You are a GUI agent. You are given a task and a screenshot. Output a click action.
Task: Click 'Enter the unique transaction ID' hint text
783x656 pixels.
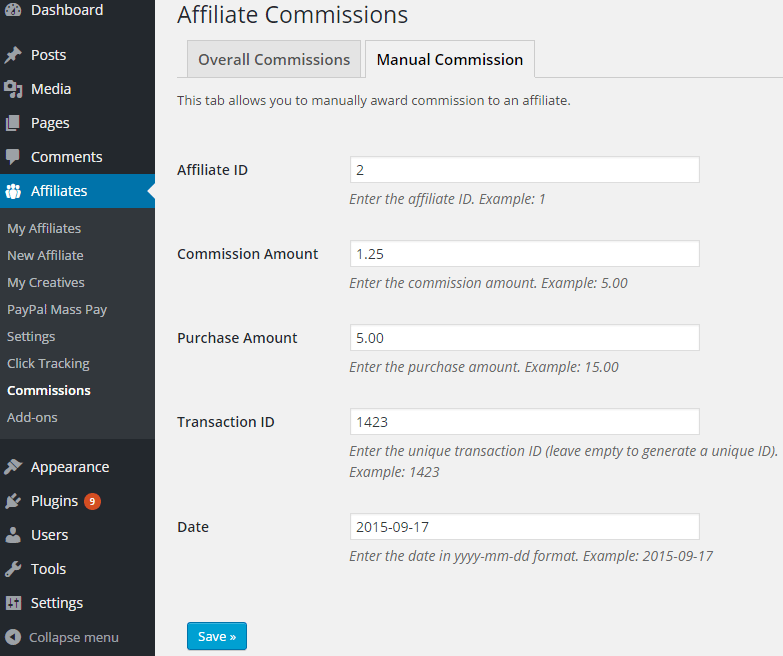564,461
